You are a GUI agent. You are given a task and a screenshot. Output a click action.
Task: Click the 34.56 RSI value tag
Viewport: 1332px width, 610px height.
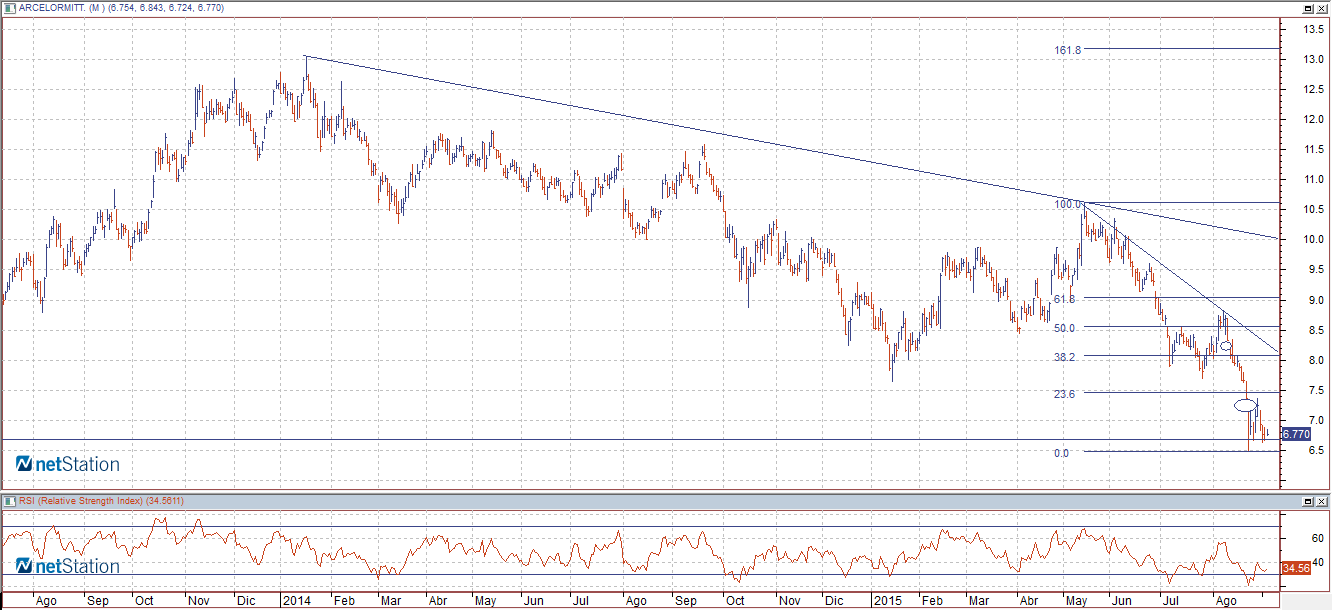[x=1295, y=568]
